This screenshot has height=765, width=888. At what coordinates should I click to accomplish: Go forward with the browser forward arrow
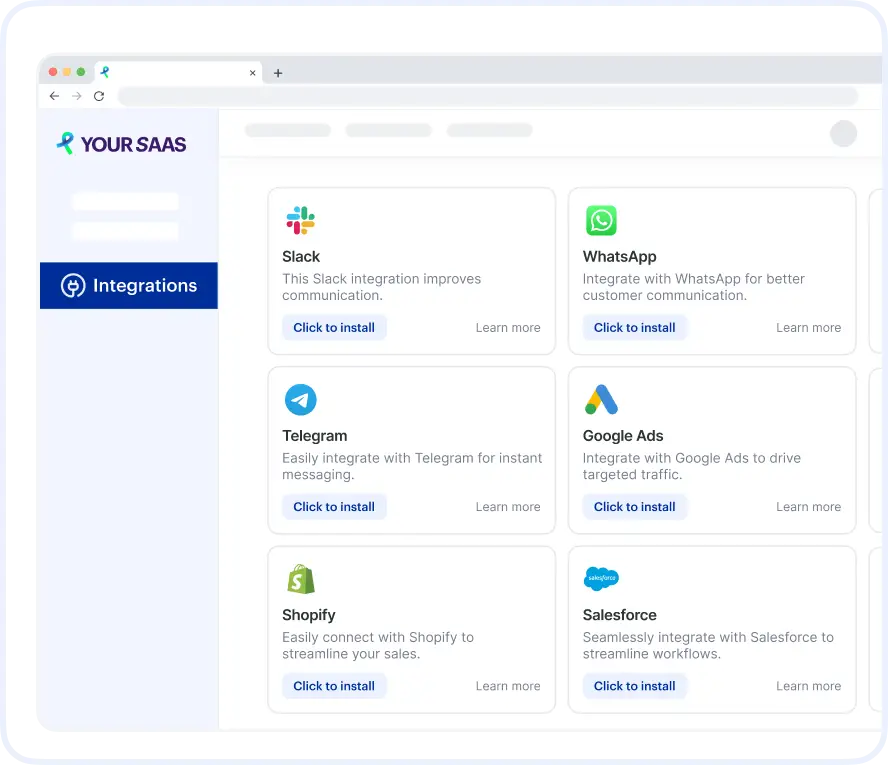tap(76, 96)
